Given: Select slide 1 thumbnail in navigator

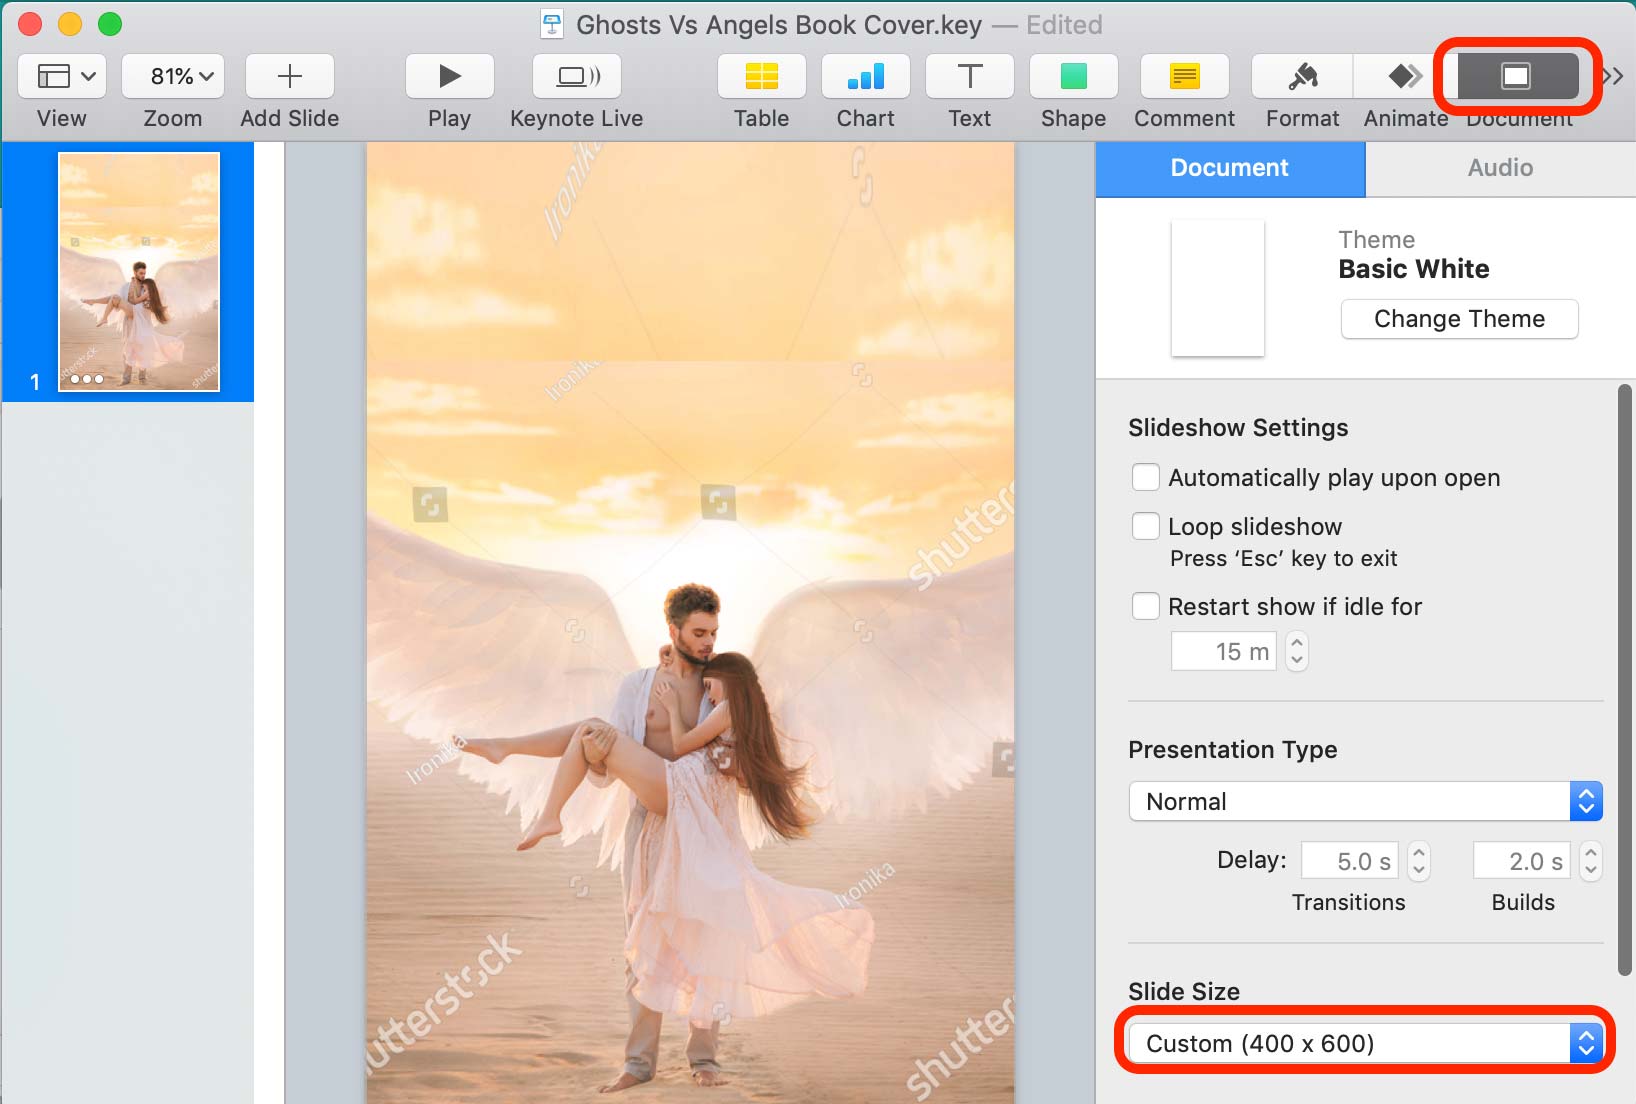Looking at the screenshot, I should (139, 271).
